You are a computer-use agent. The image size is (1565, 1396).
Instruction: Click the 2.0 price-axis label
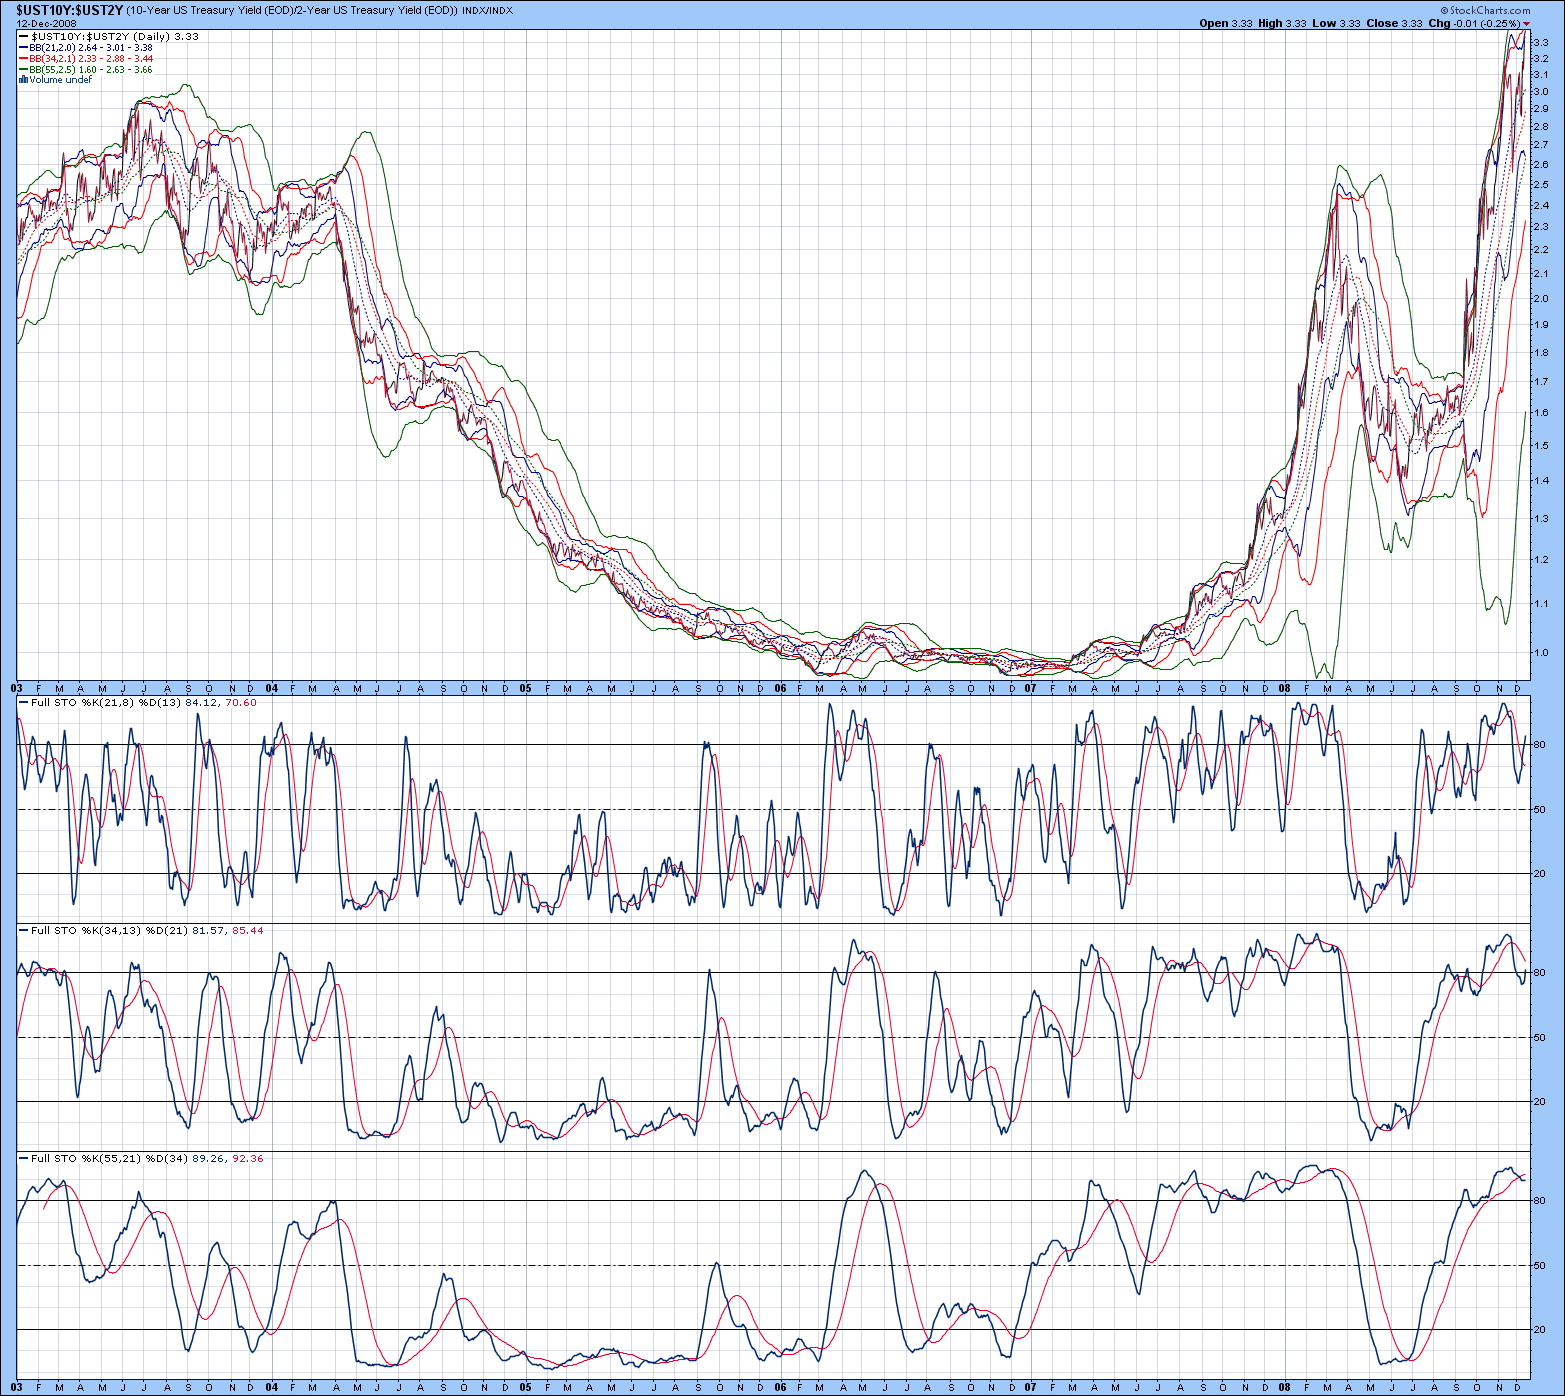pyautogui.click(x=1541, y=298)
